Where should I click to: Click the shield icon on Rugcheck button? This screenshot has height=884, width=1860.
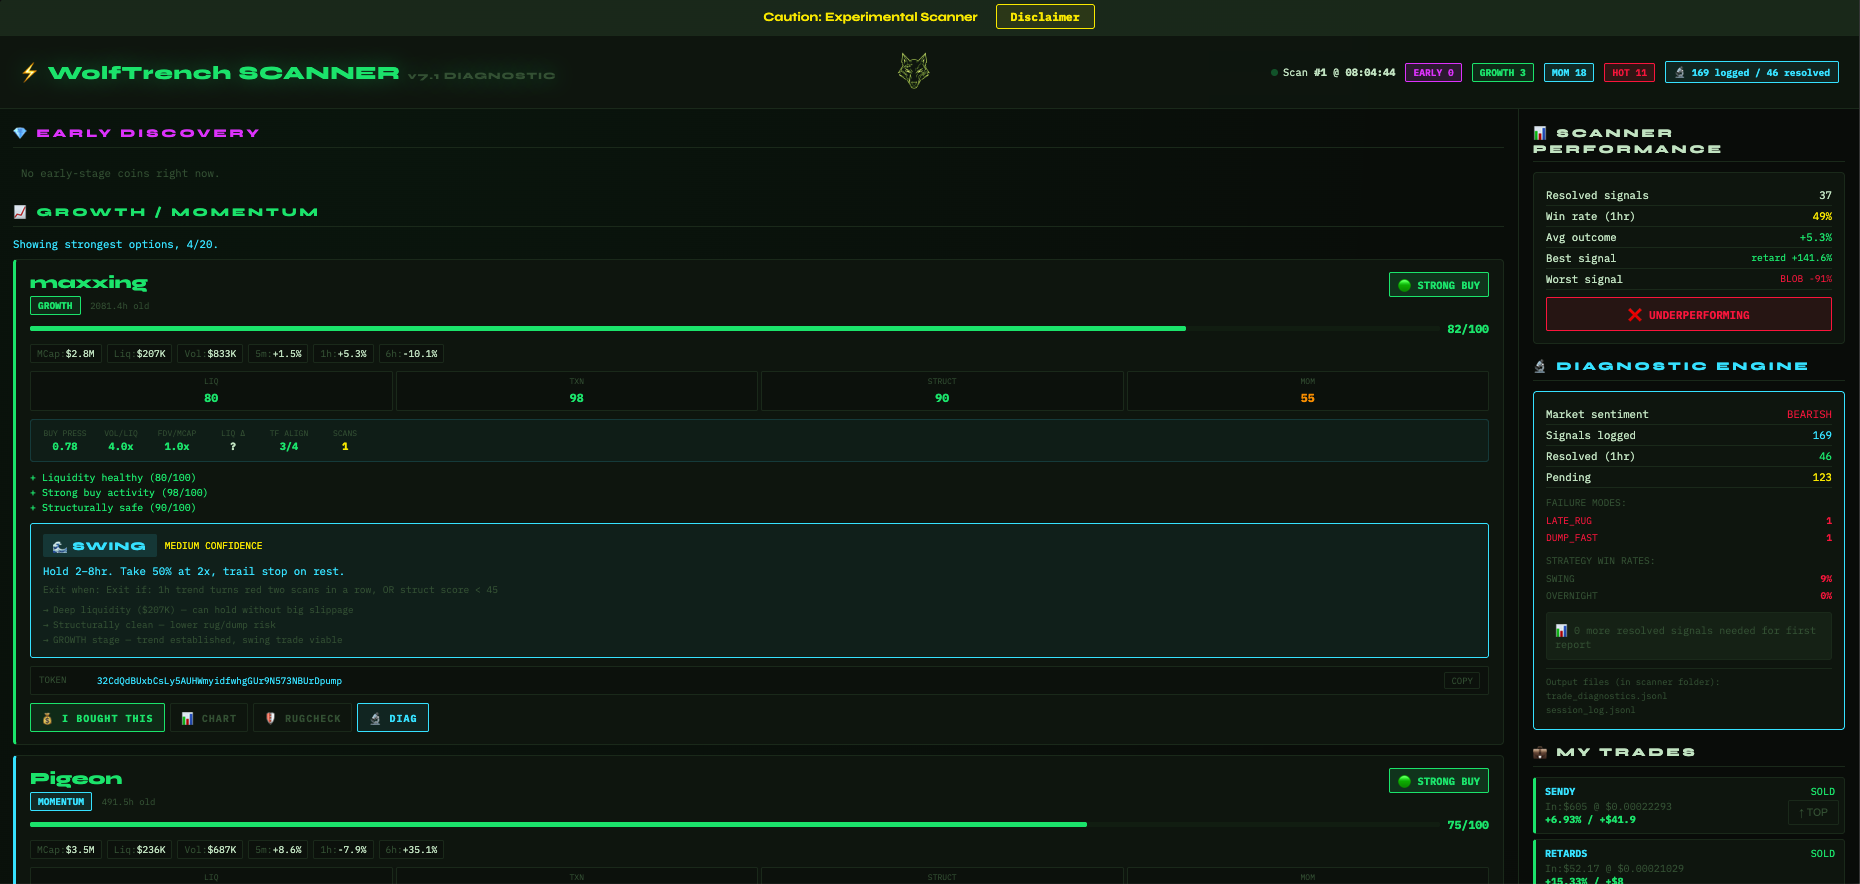[x=270, y=718]
